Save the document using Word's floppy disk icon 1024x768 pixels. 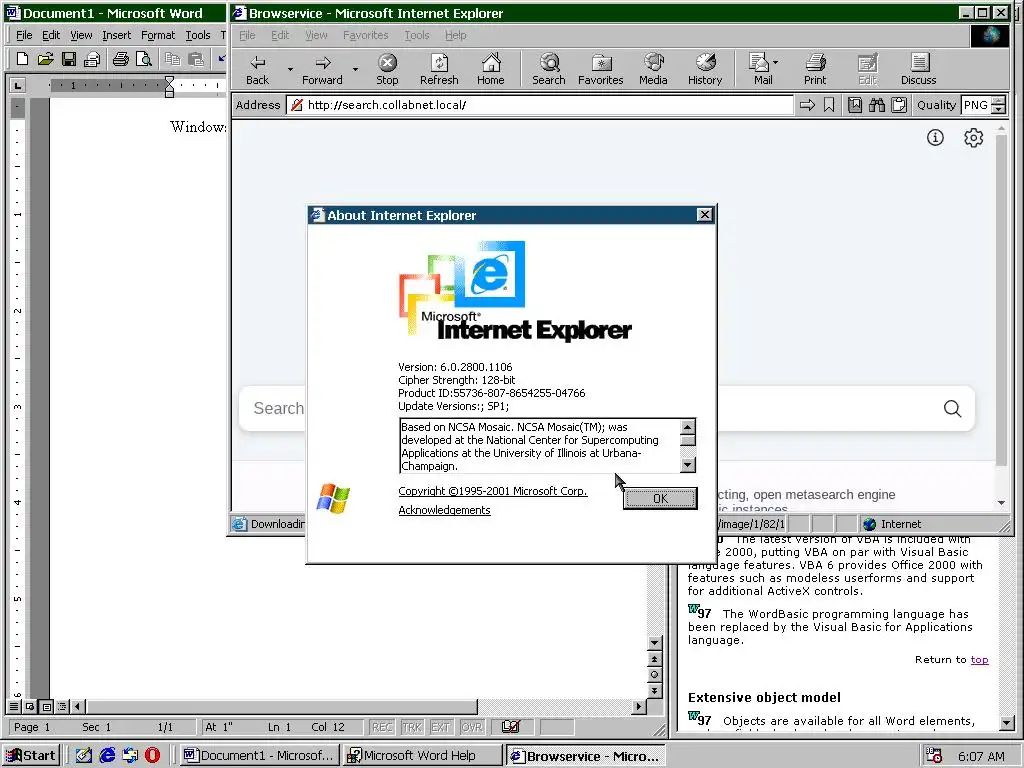click(x=69, y=59)
